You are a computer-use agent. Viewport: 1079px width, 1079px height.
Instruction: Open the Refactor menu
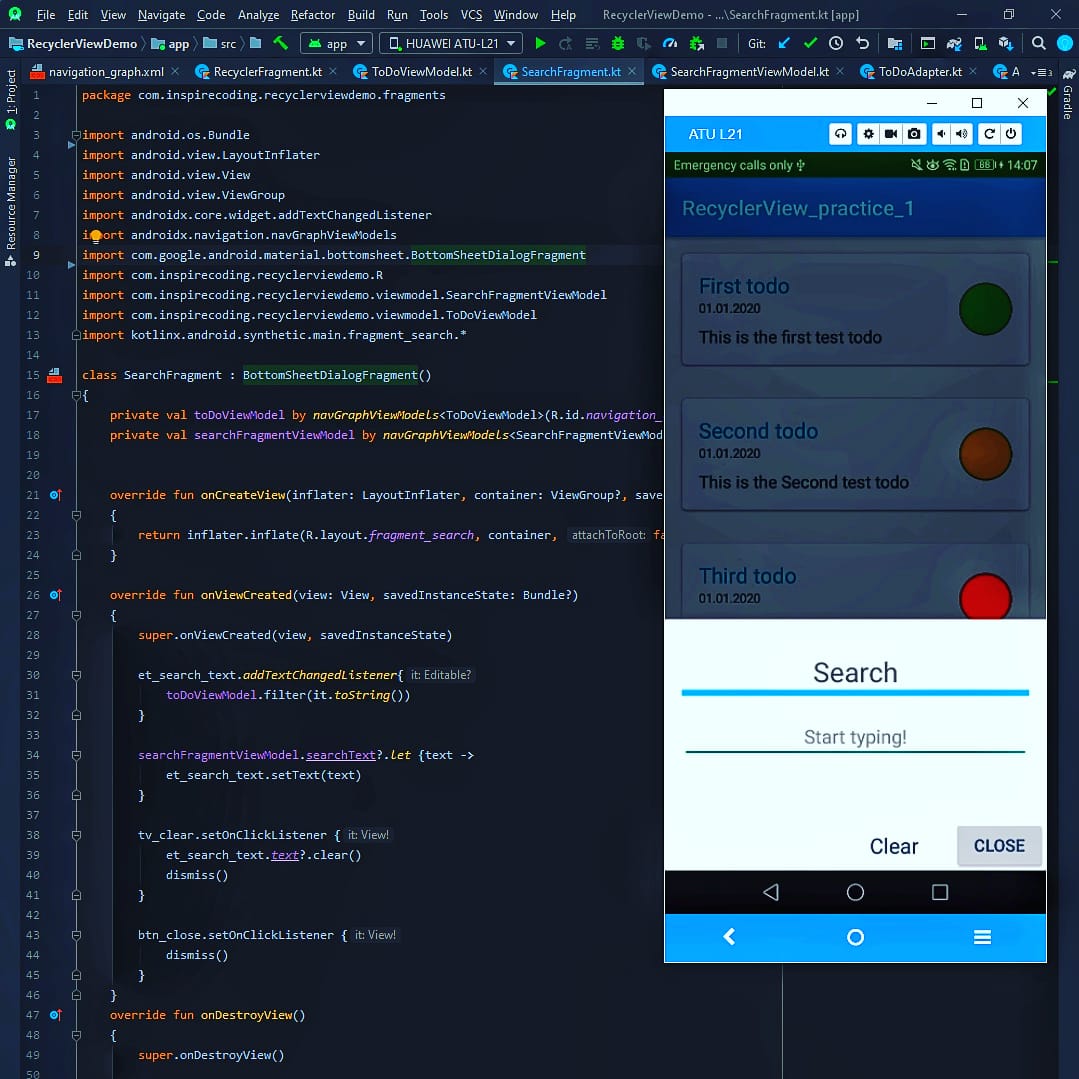click(x=312, y=14)
